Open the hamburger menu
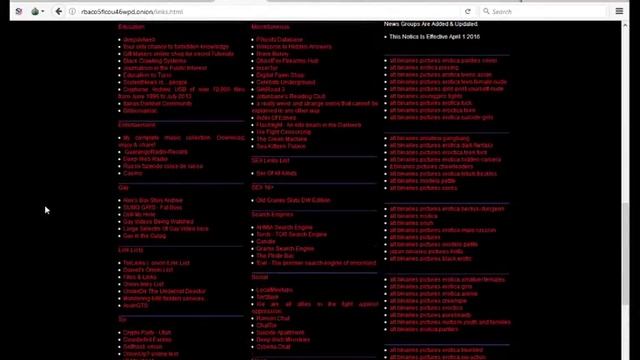The image size is (640, 360). pyautogui.click(x=619, y=11)
